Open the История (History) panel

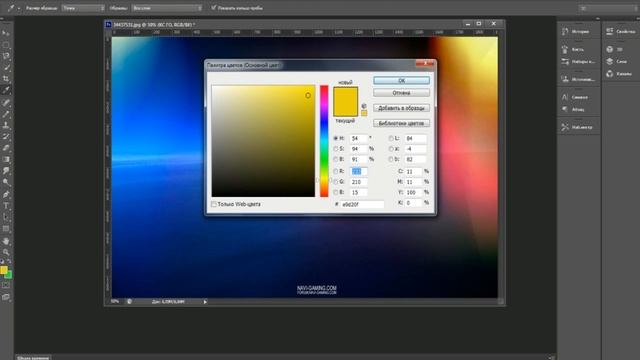click(576, 31)
